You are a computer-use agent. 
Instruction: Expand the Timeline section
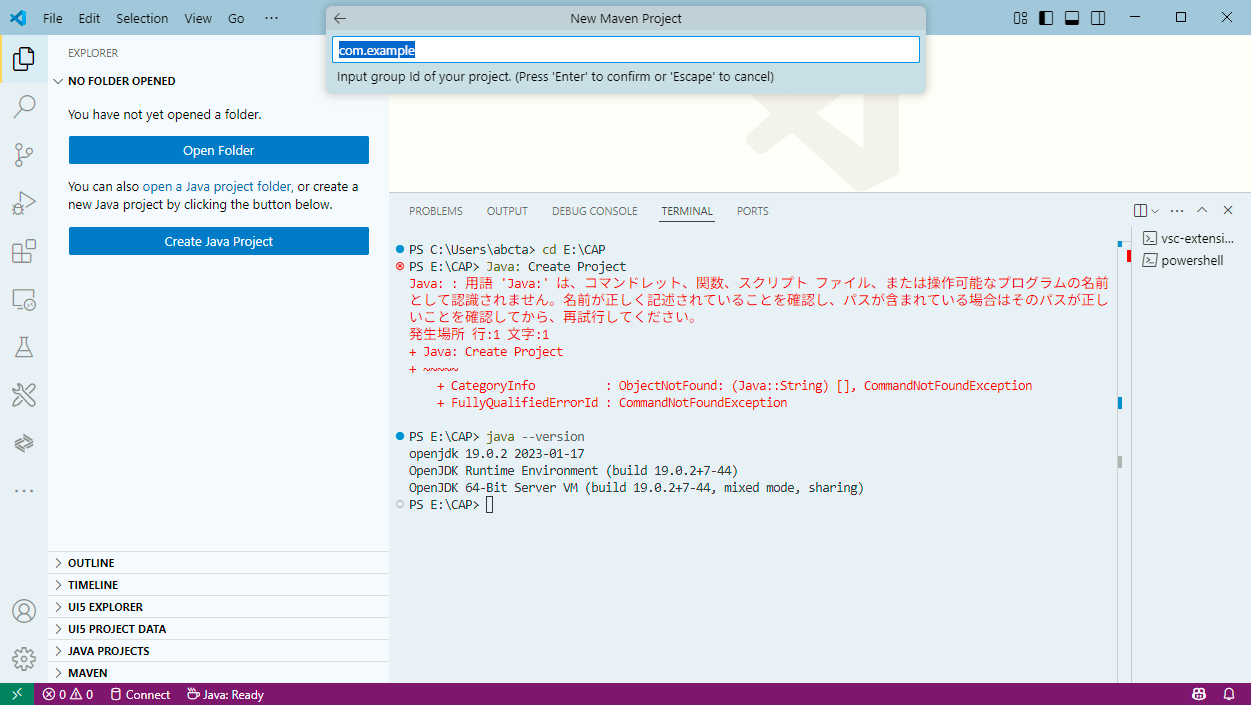(218, 585)
